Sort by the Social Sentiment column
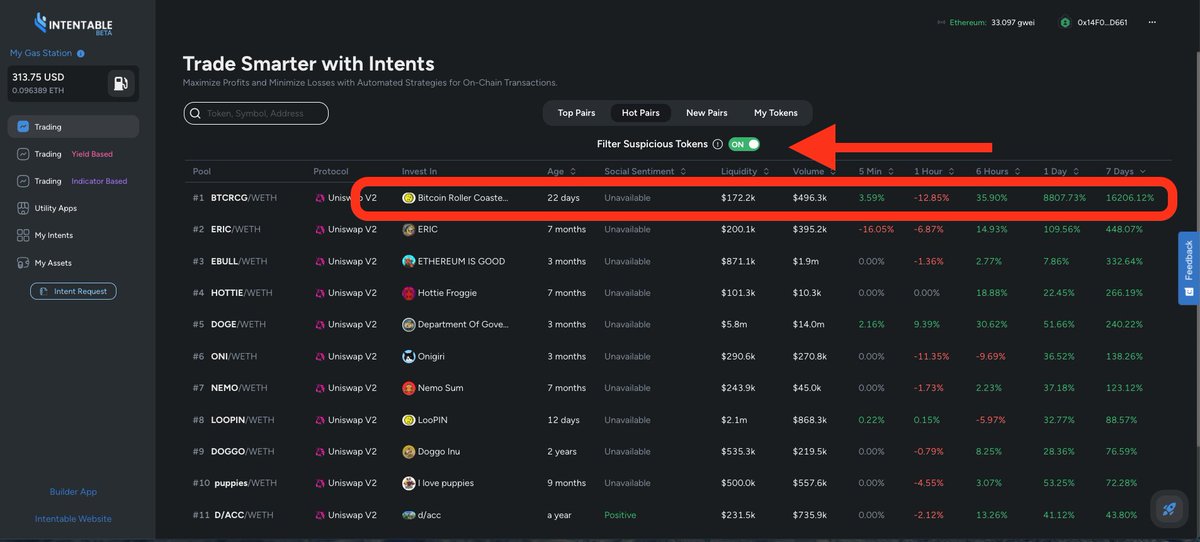Screen dimensions: 1200x542 point(643,172)
